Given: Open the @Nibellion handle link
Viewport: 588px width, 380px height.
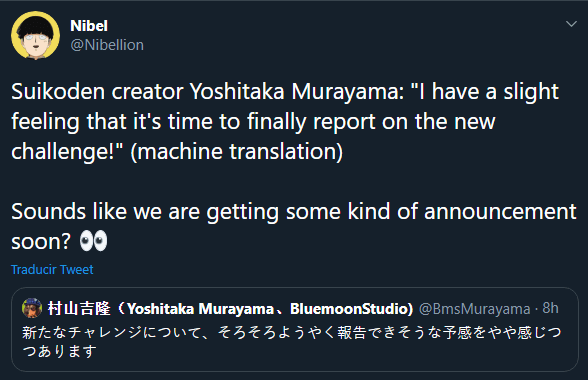Looking at the screenshot, I should (x=107, y=45).
